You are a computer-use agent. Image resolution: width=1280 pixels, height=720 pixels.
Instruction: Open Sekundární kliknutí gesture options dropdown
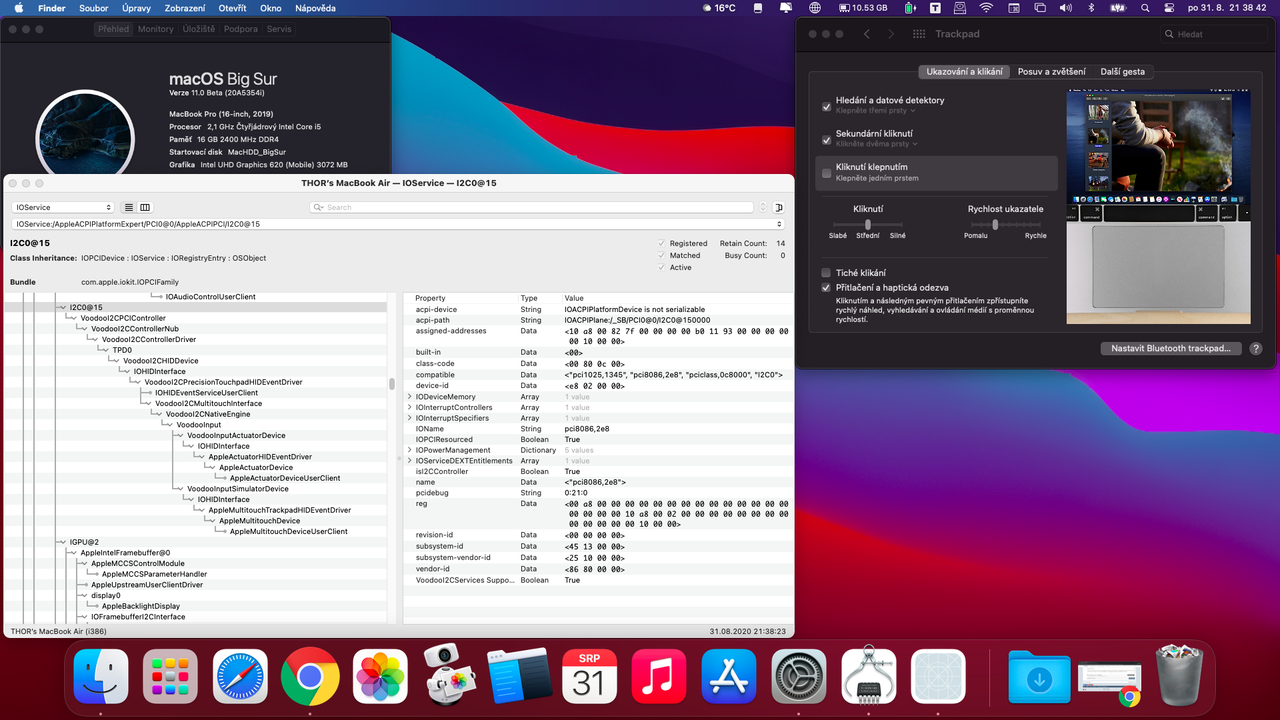pyautogui.click(x=877, y=144)
